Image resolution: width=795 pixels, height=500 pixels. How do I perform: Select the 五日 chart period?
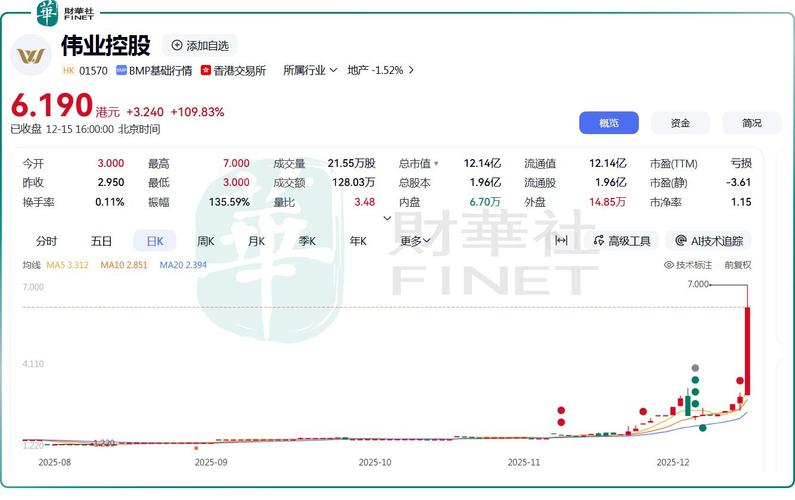click(101, 241)
